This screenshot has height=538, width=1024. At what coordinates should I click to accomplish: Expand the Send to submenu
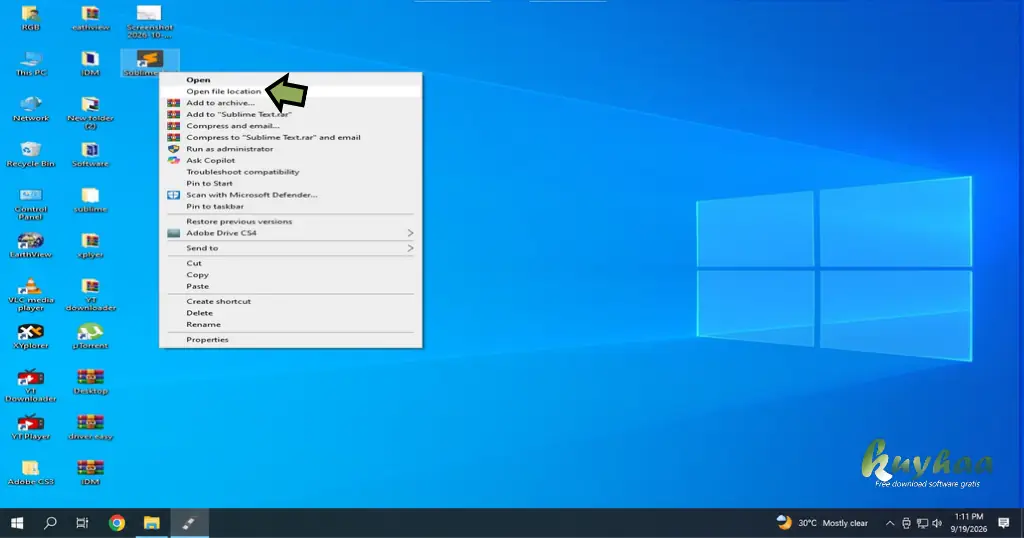click(291, 248)
